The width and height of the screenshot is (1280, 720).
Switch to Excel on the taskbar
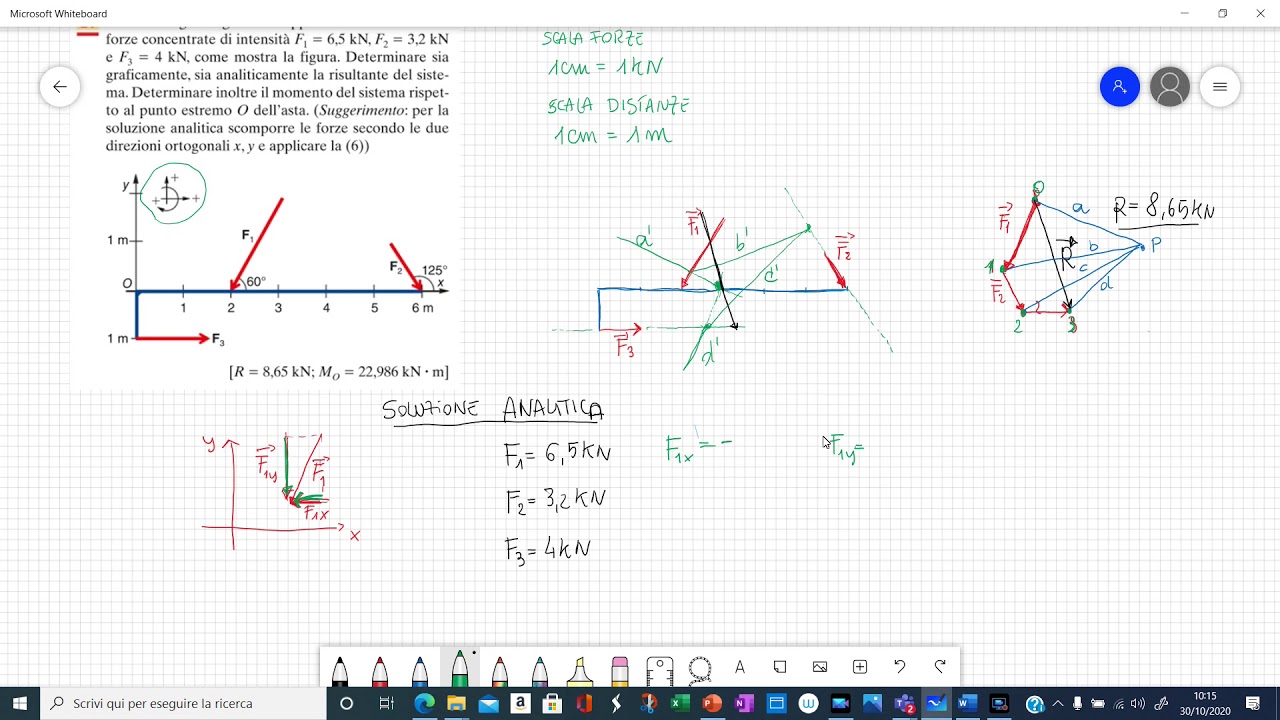[680, 704]
